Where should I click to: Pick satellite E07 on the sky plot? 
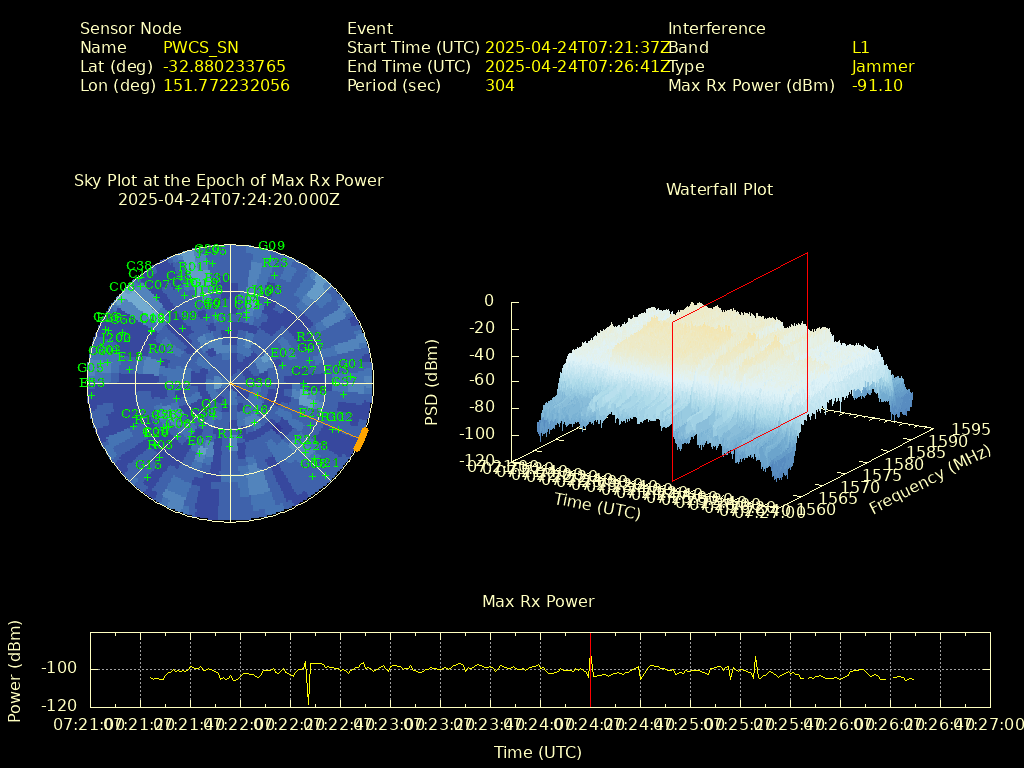click(200, 440)
